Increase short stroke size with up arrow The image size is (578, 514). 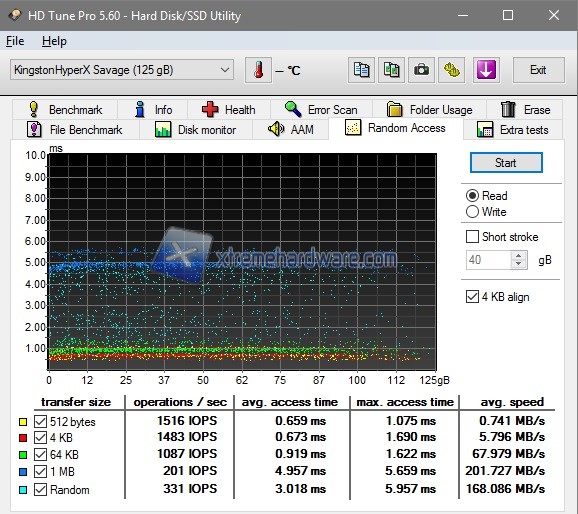(x=519, y=256)
